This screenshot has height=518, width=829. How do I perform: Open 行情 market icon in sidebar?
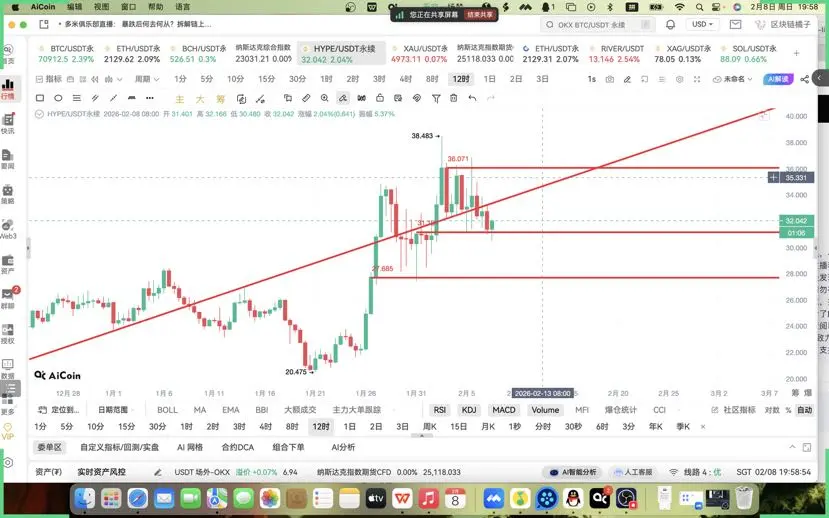8,89
